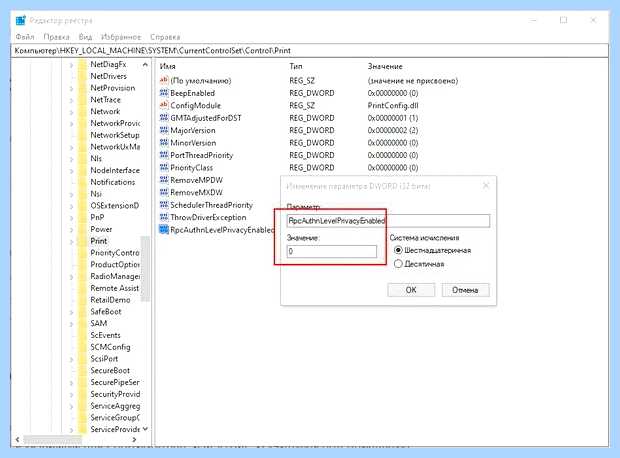Click the Power folder icon

[82, 229]
